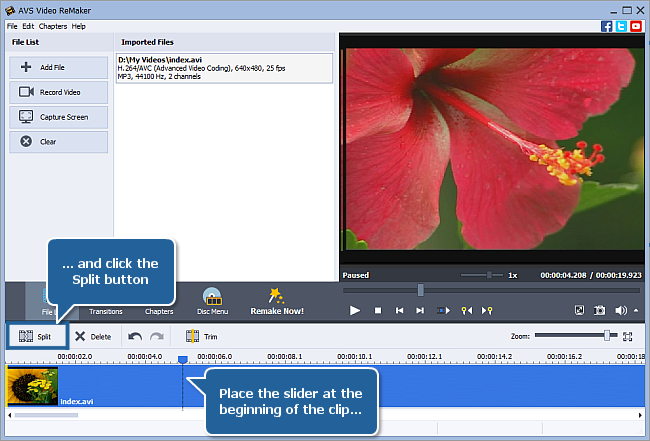Click the 00:00:08.1 mark on the ruler

[x=284, y=356]
